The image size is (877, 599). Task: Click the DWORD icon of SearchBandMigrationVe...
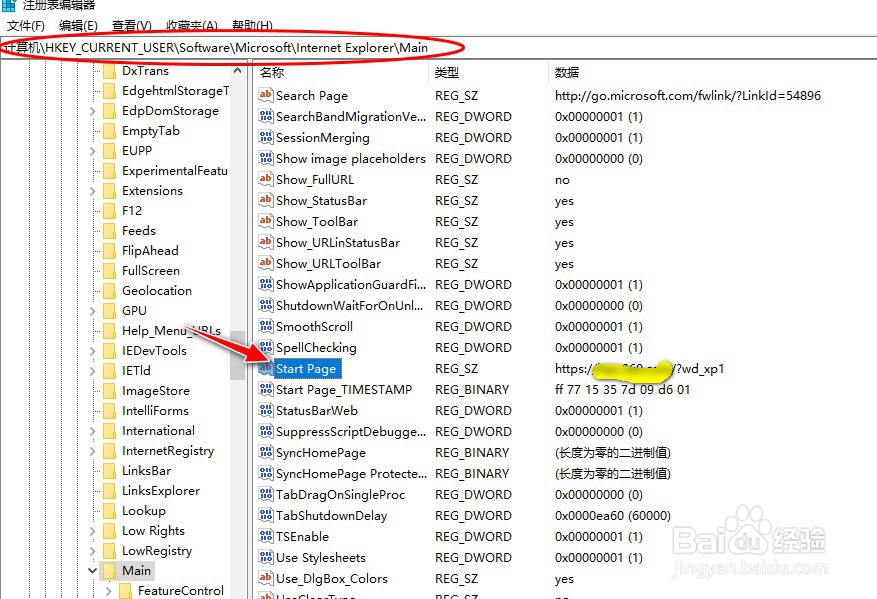[266, 116]
